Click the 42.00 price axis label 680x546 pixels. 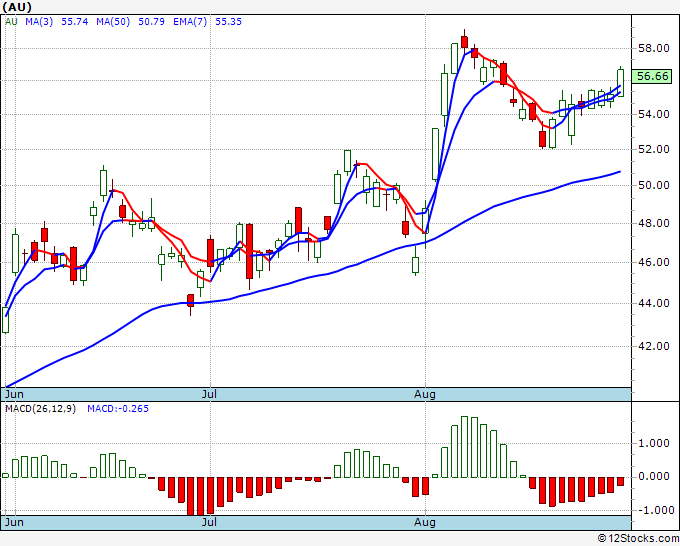pyautogui.click(x=654, y=346)
